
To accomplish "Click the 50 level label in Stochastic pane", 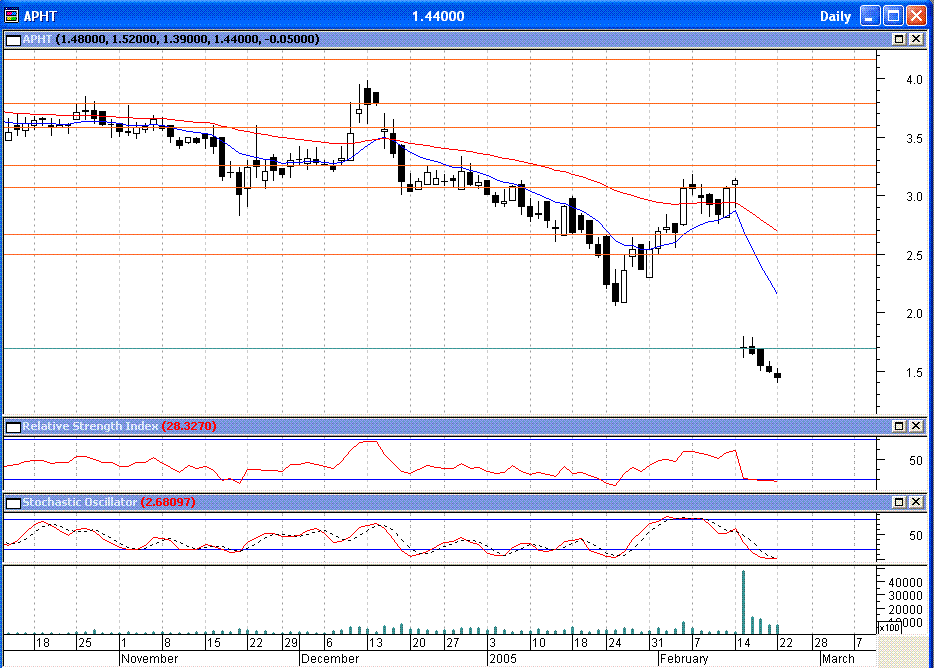I will [916, 536].
